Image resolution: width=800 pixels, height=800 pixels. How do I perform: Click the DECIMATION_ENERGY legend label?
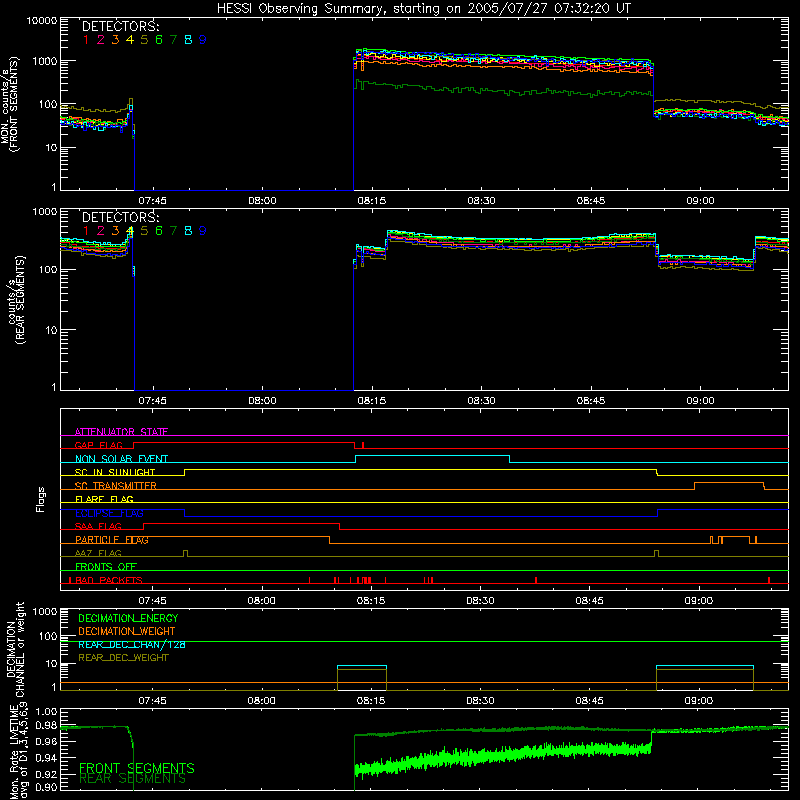click(128, 618)
